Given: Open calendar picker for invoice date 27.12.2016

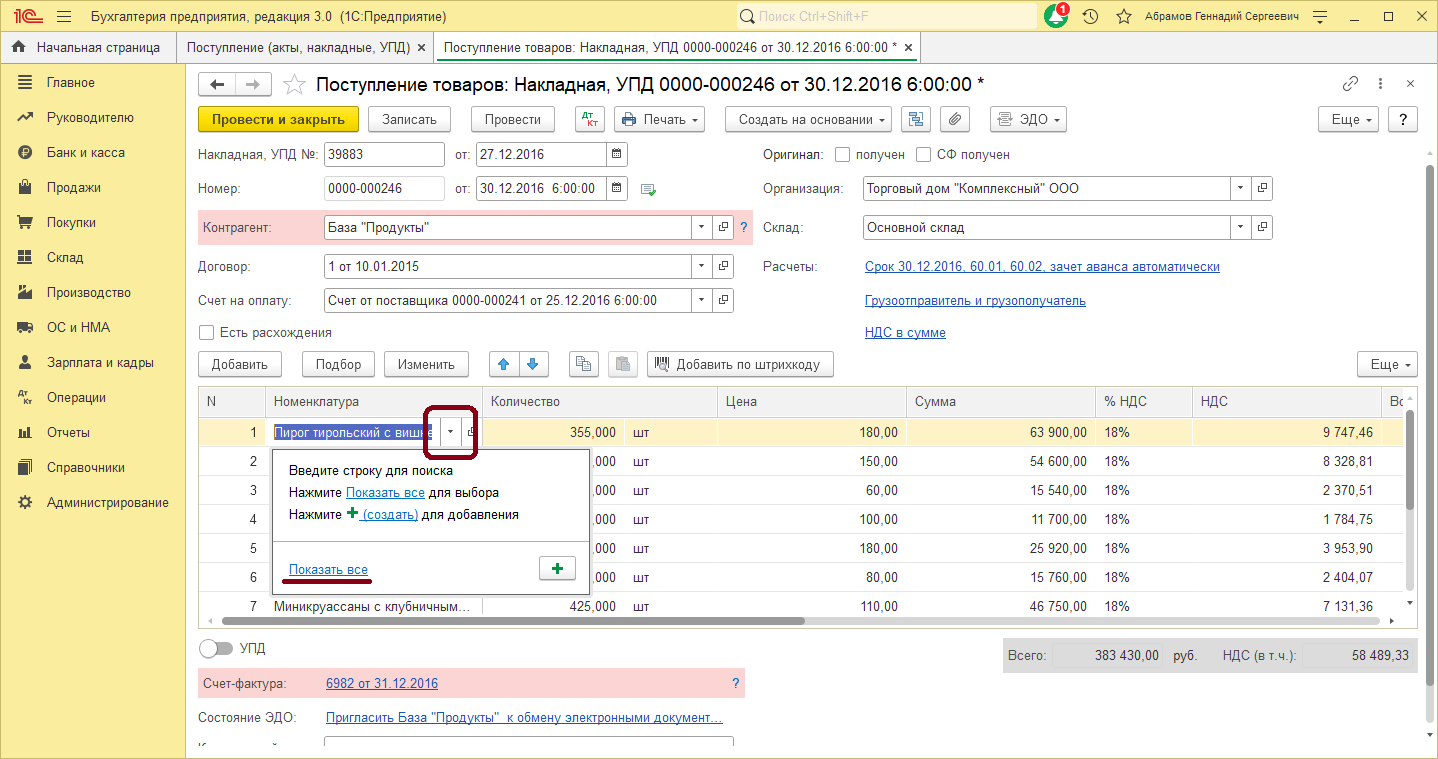Looking at the screenshot, I should tap(617, 154).
